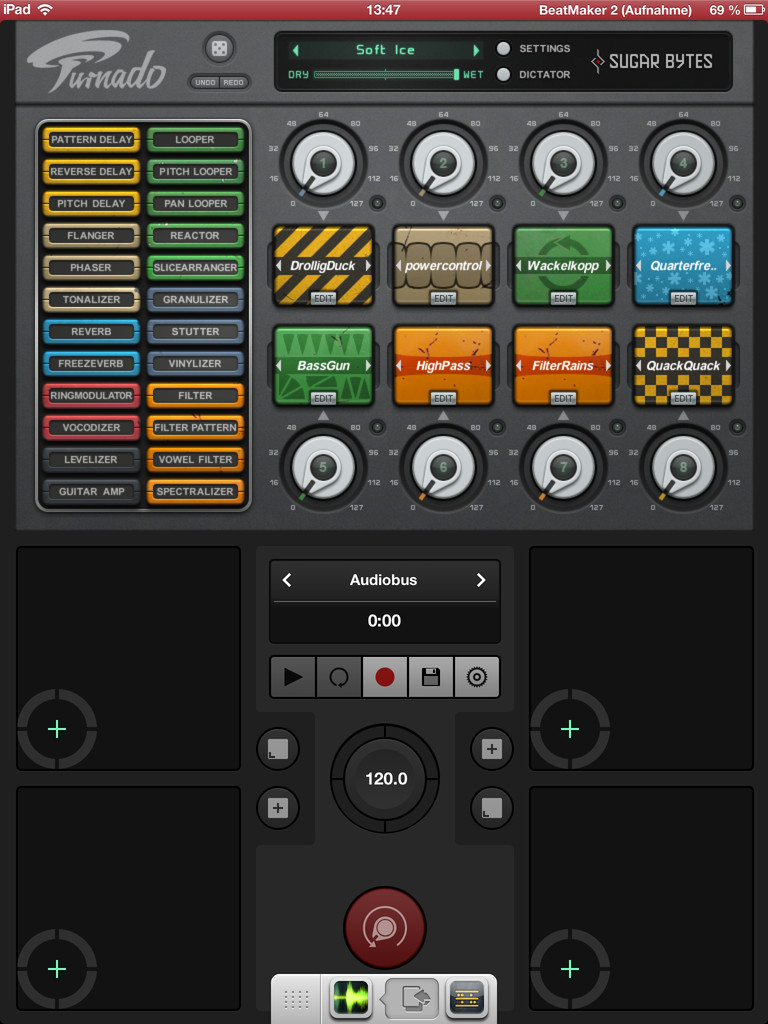Tap the large red Loopy circle icon

click(x=385, y=927)
